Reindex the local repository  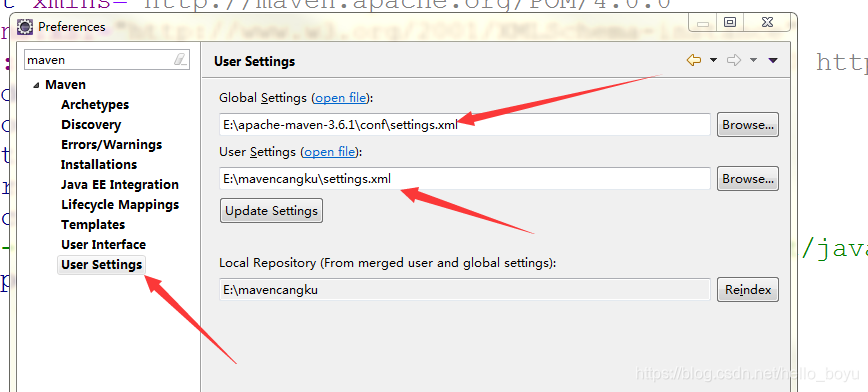748,290
